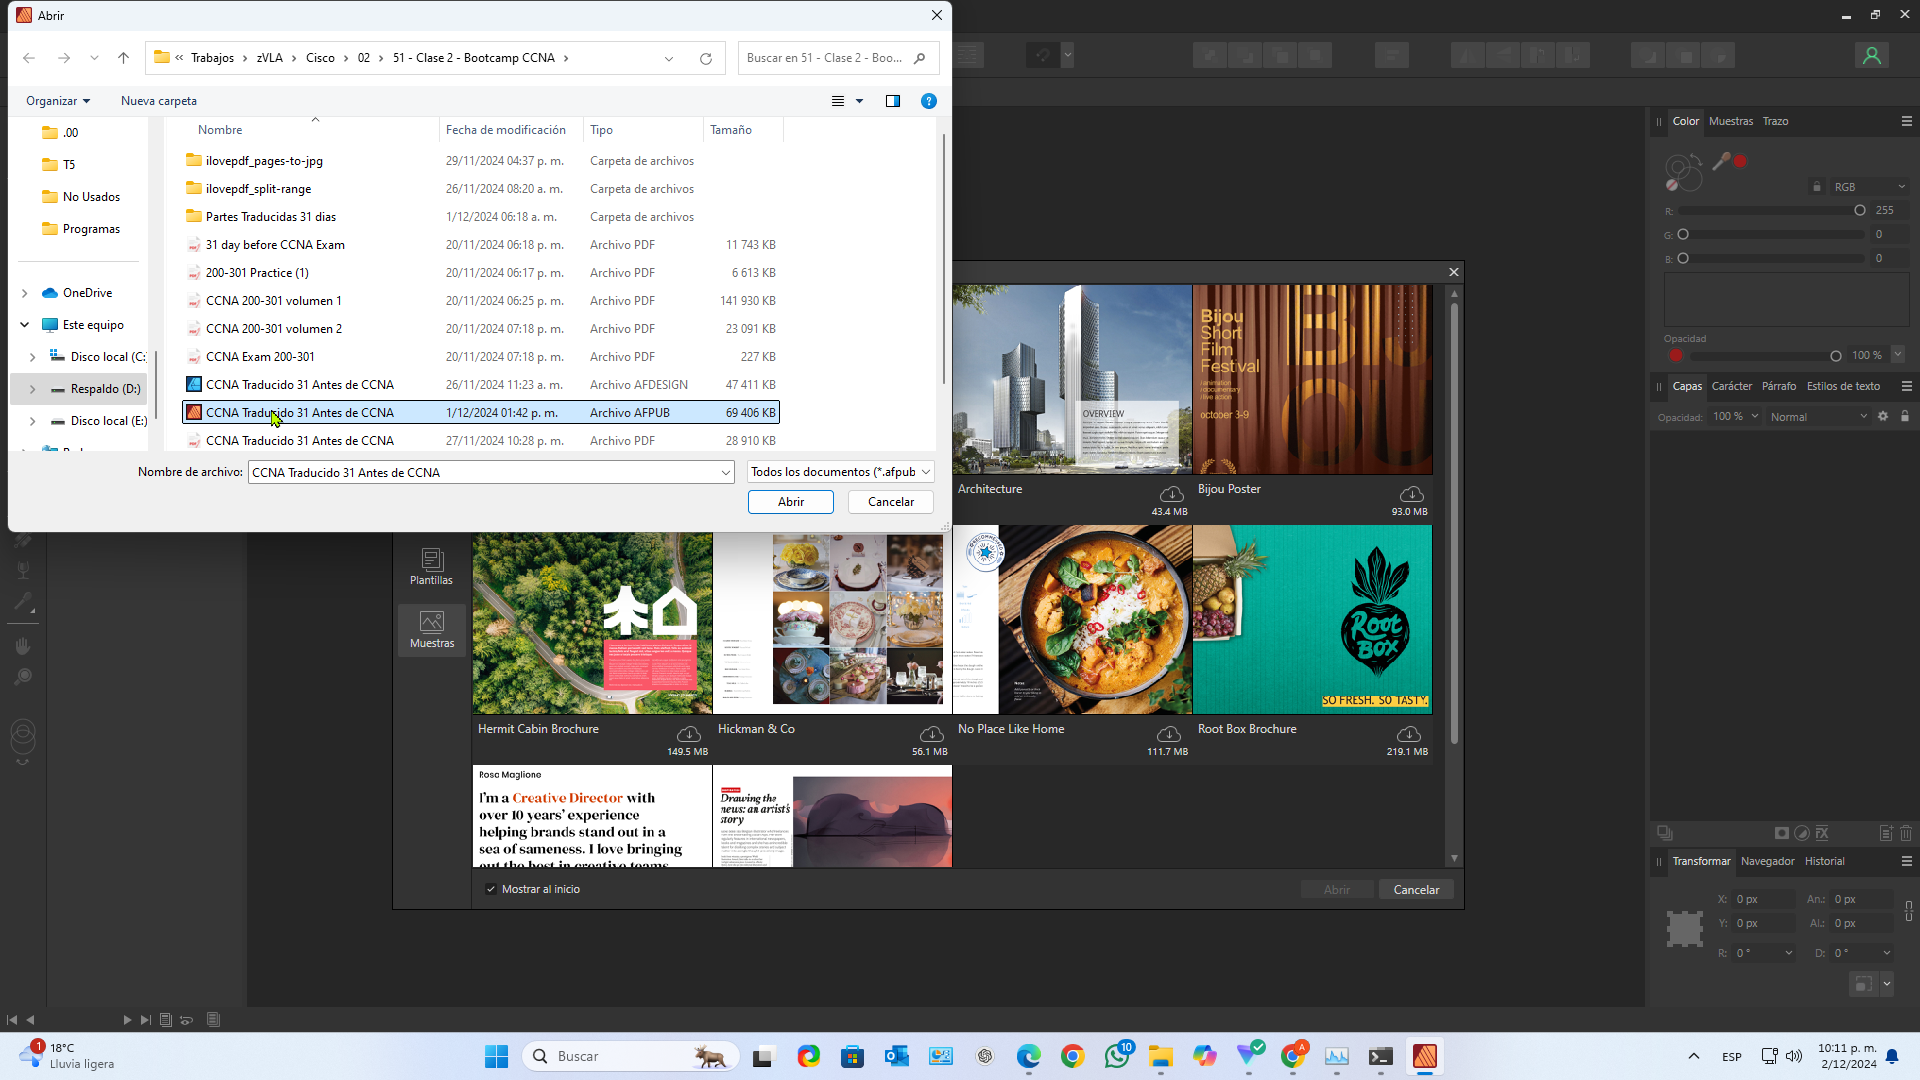This screenshot has height=1080, width=1920.
Task: Download the Hermit Cabin Brochure cloud icon
Action: pyautogui.click(x=688, y=735)
